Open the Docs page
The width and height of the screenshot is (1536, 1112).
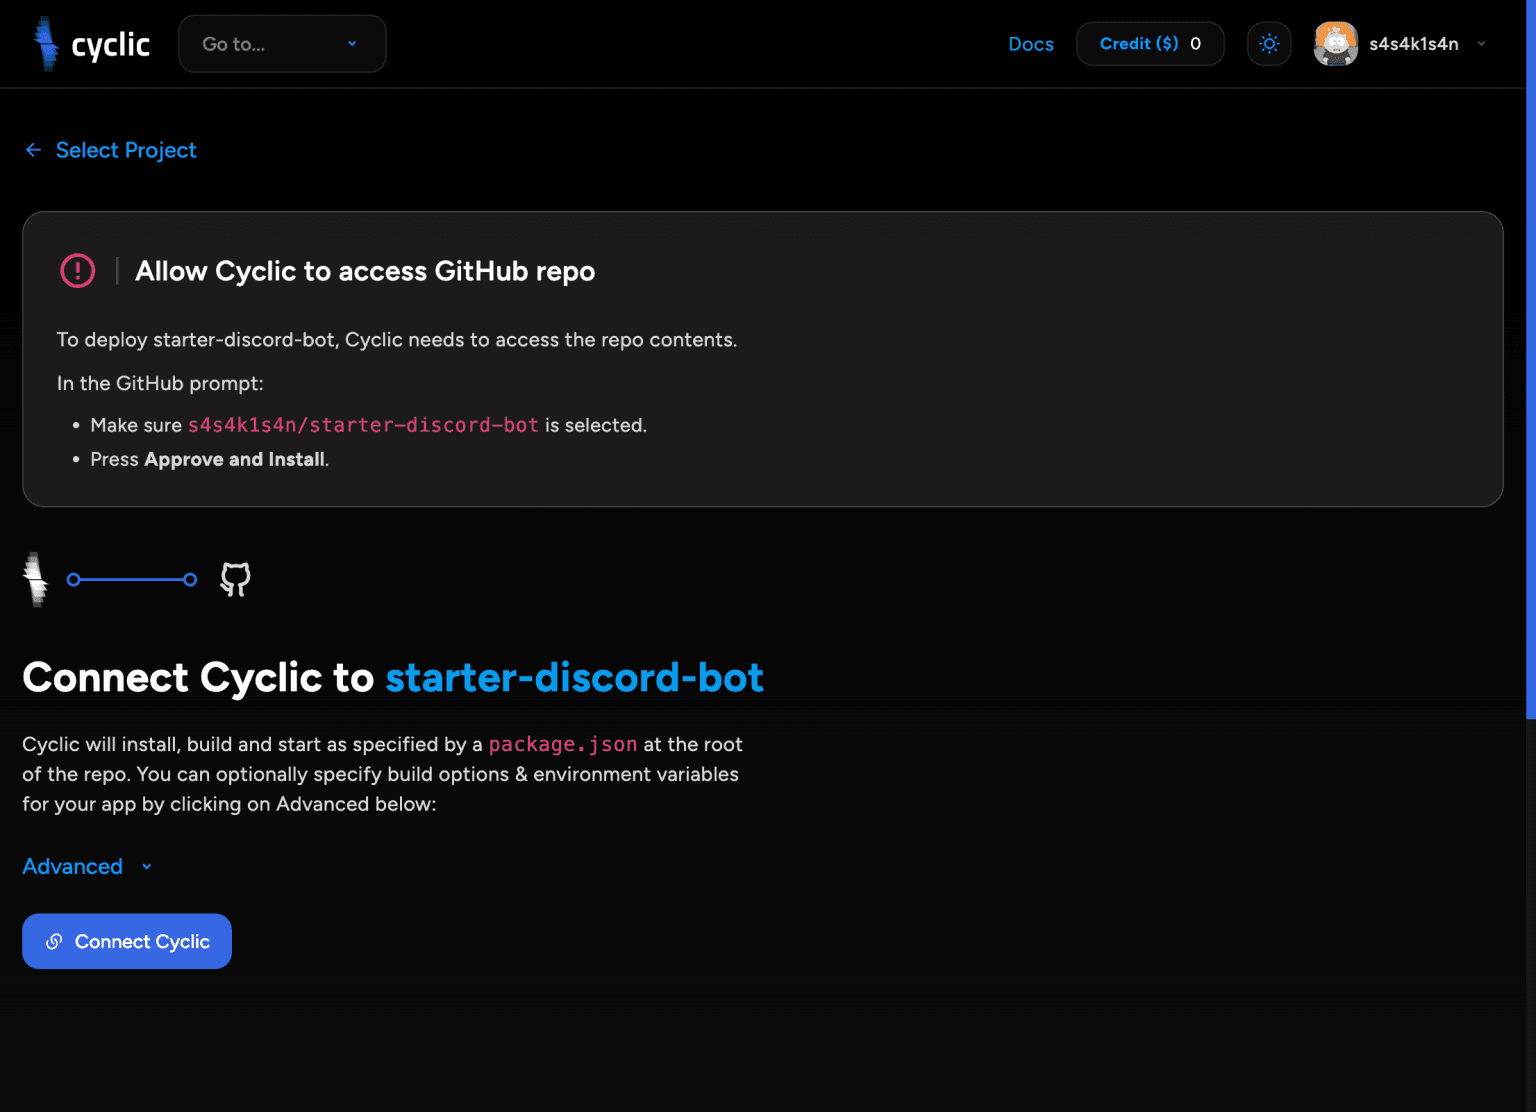point(1030,43)
